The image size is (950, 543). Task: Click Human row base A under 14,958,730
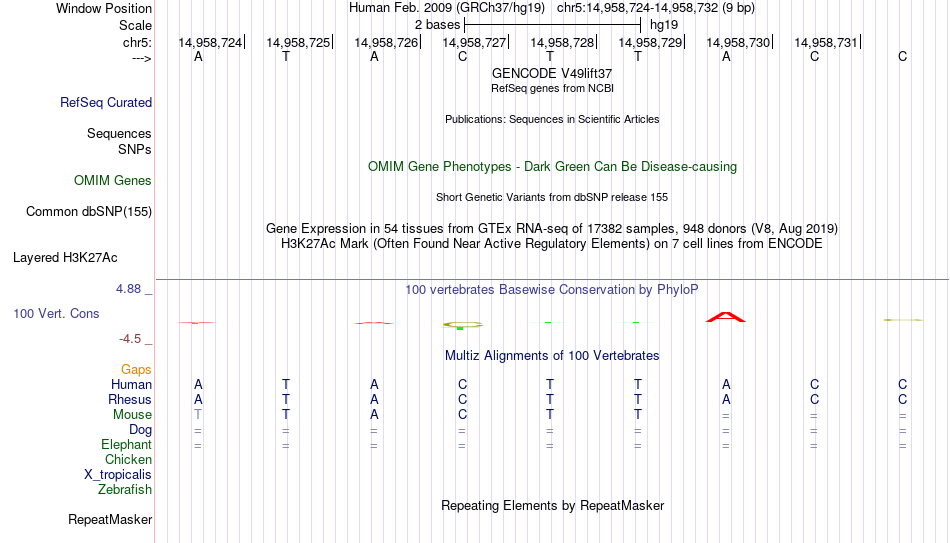[x=726, y=384]
